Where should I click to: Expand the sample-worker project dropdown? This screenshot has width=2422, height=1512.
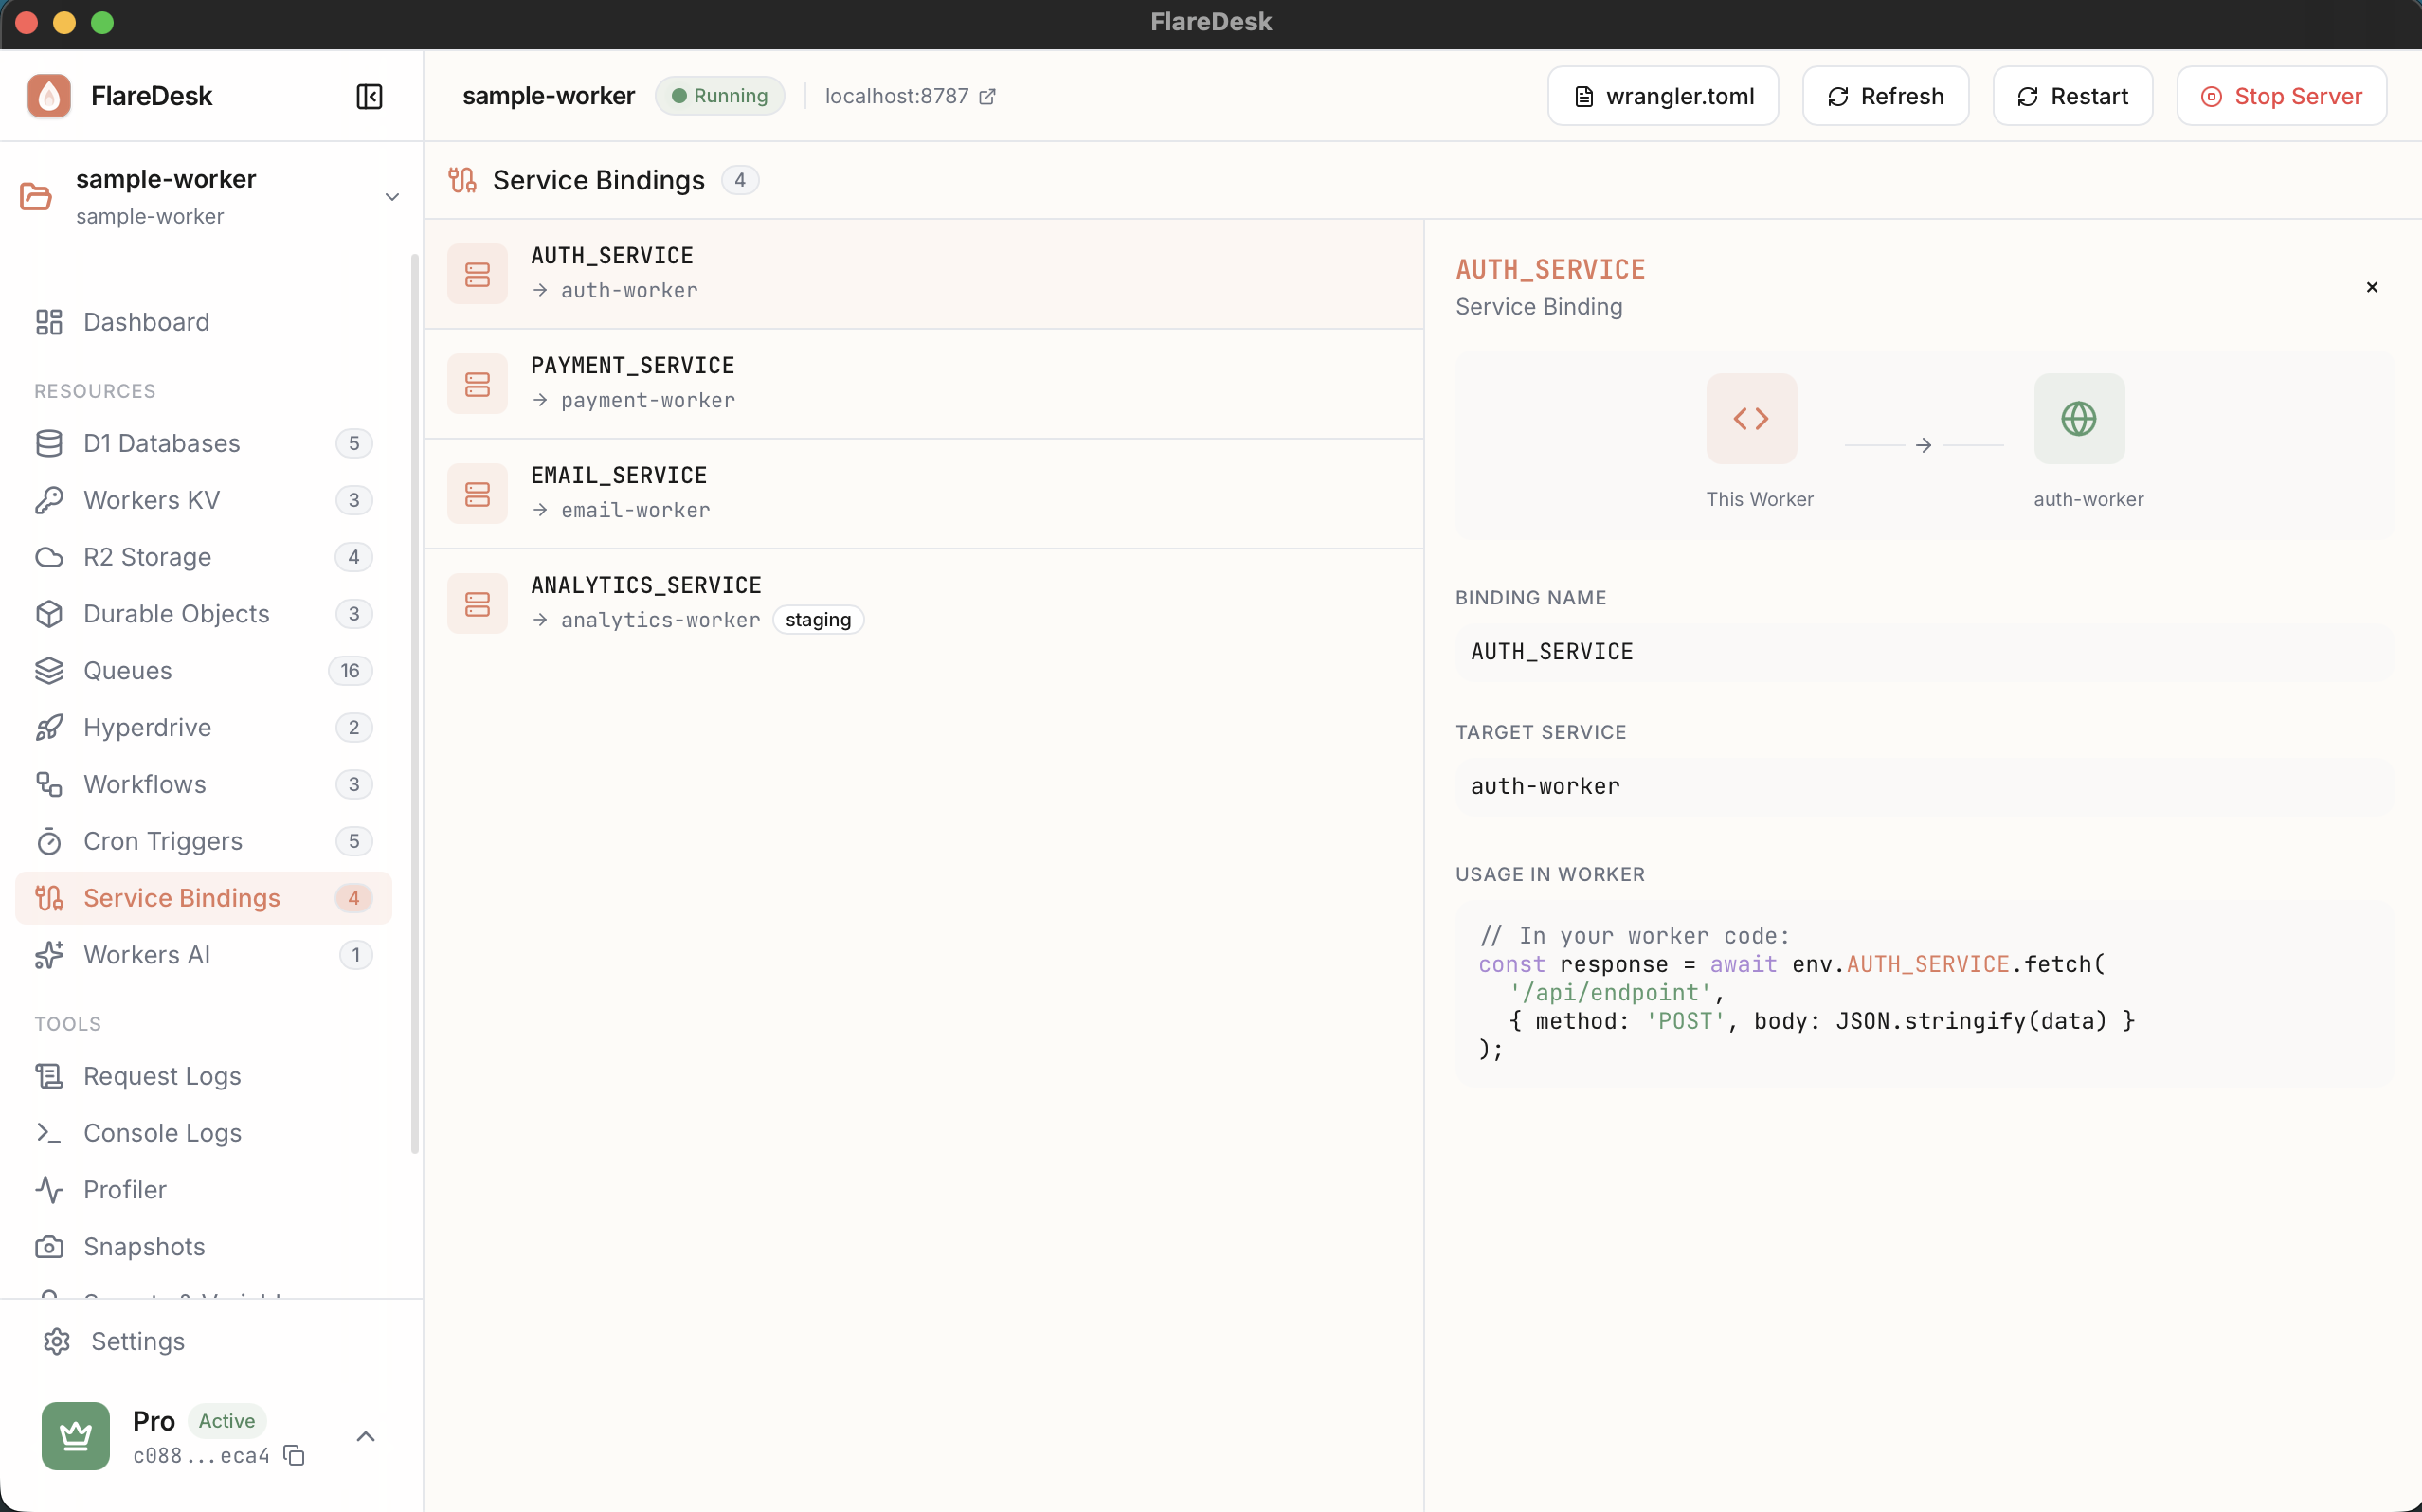[x=391, y=197]
